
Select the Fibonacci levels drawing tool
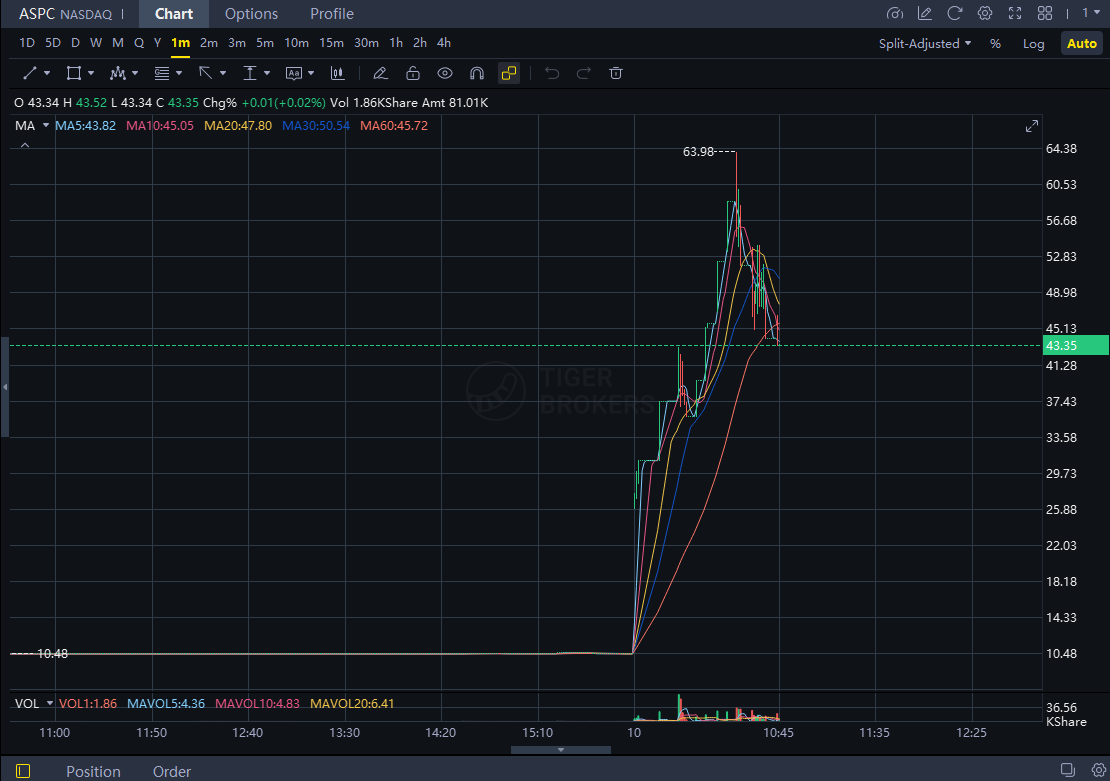coord(162,73)
